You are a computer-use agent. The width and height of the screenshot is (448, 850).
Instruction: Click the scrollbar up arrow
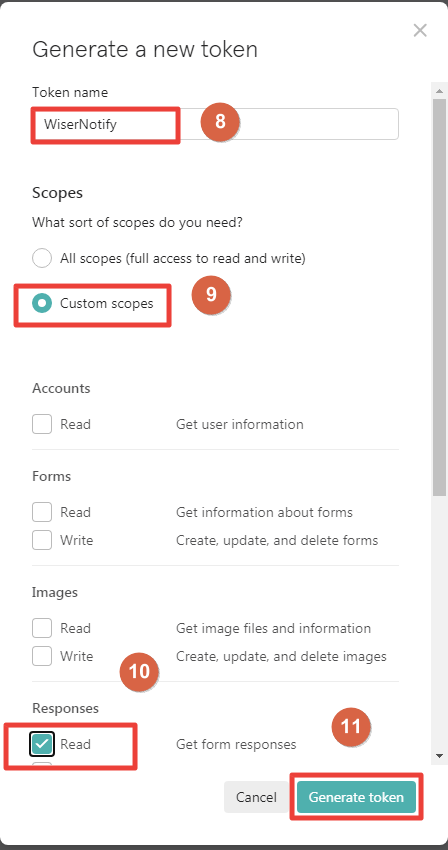[439, 91]
